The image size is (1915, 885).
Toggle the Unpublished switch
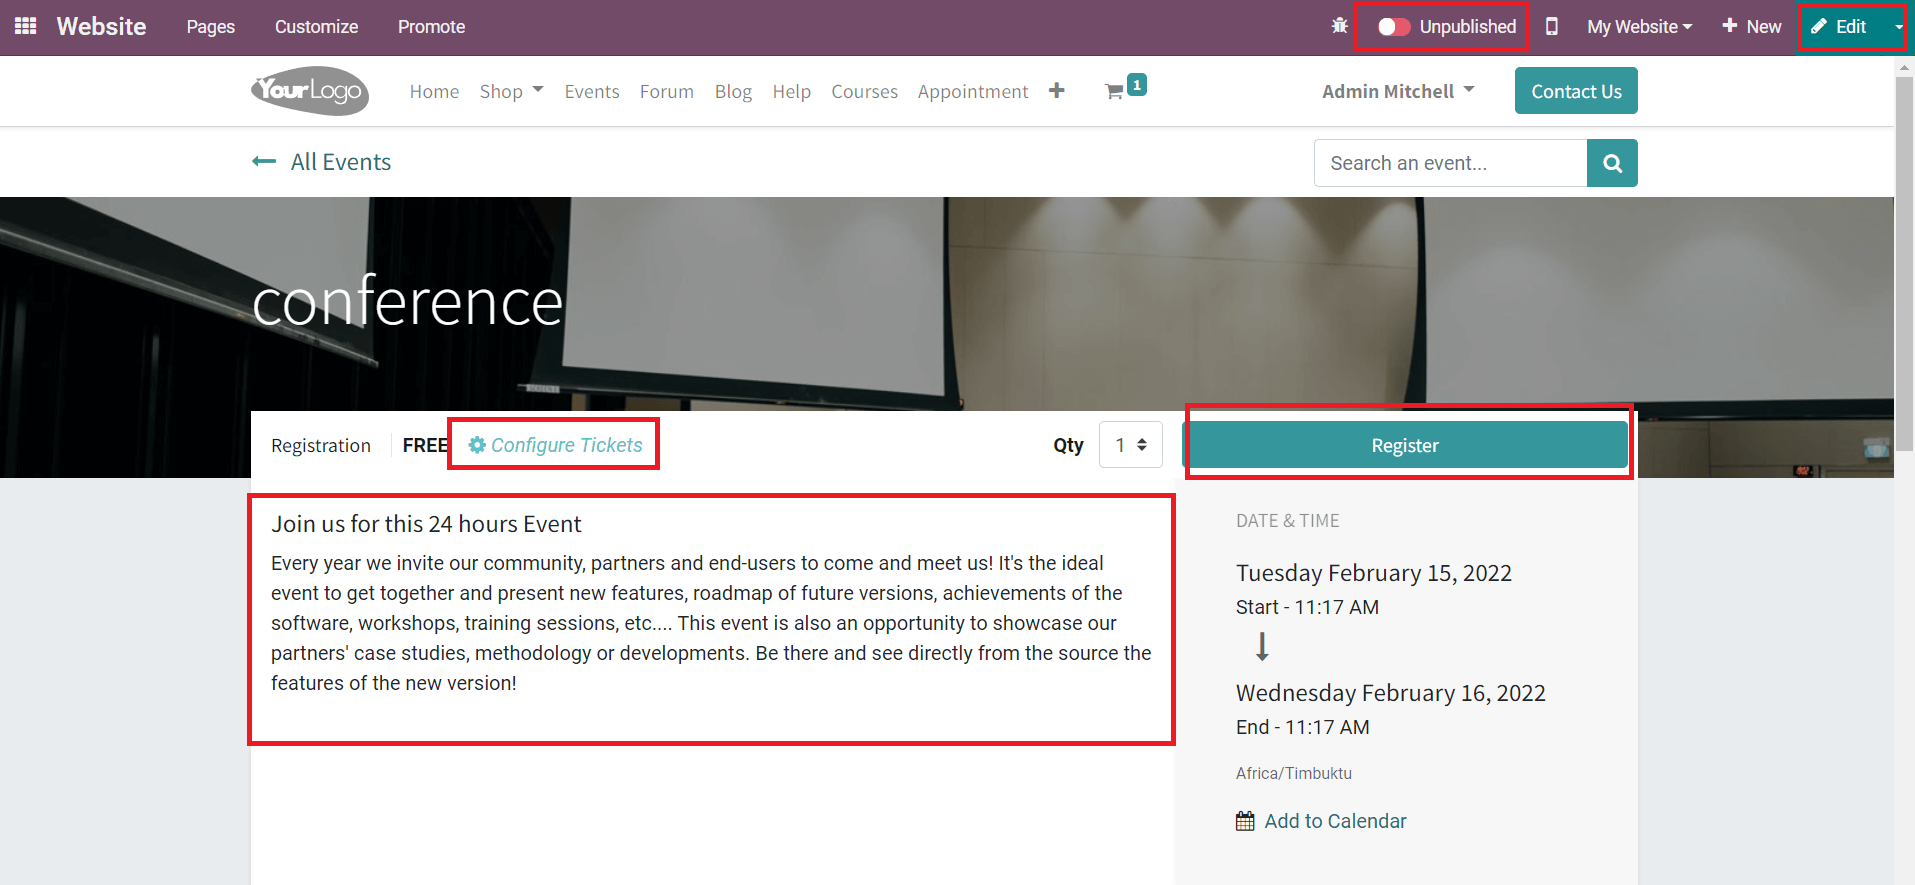tap(1394, 27)
